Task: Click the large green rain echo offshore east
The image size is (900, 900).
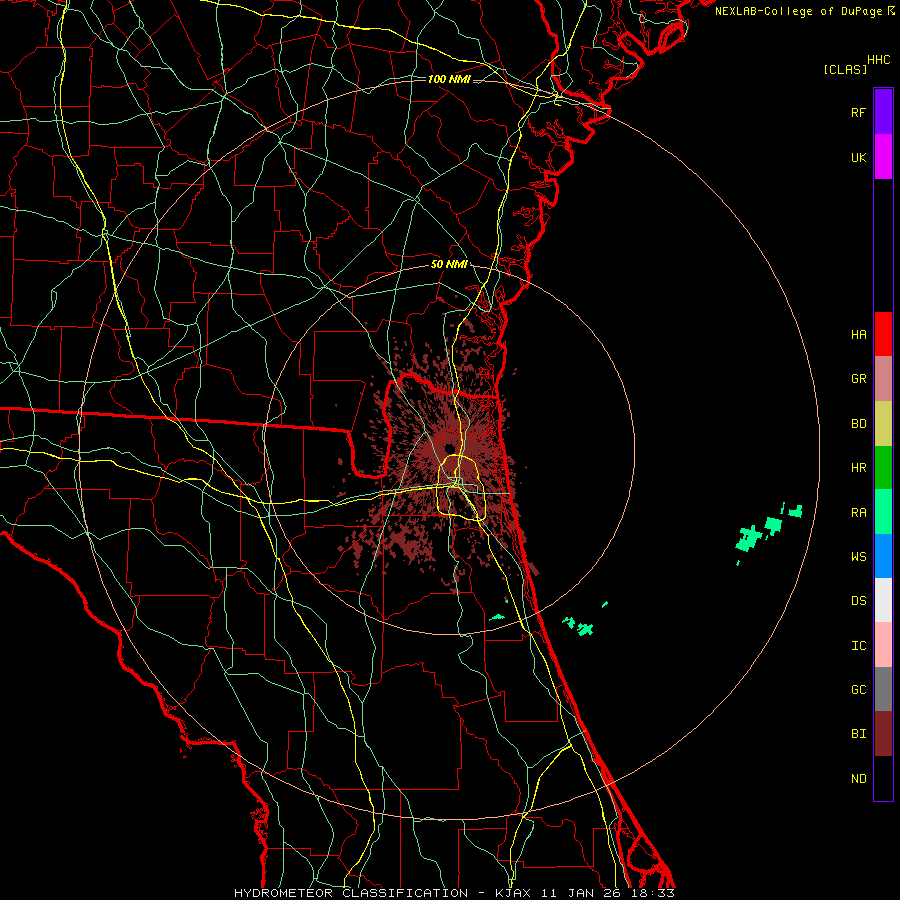Action: (749, 538)
